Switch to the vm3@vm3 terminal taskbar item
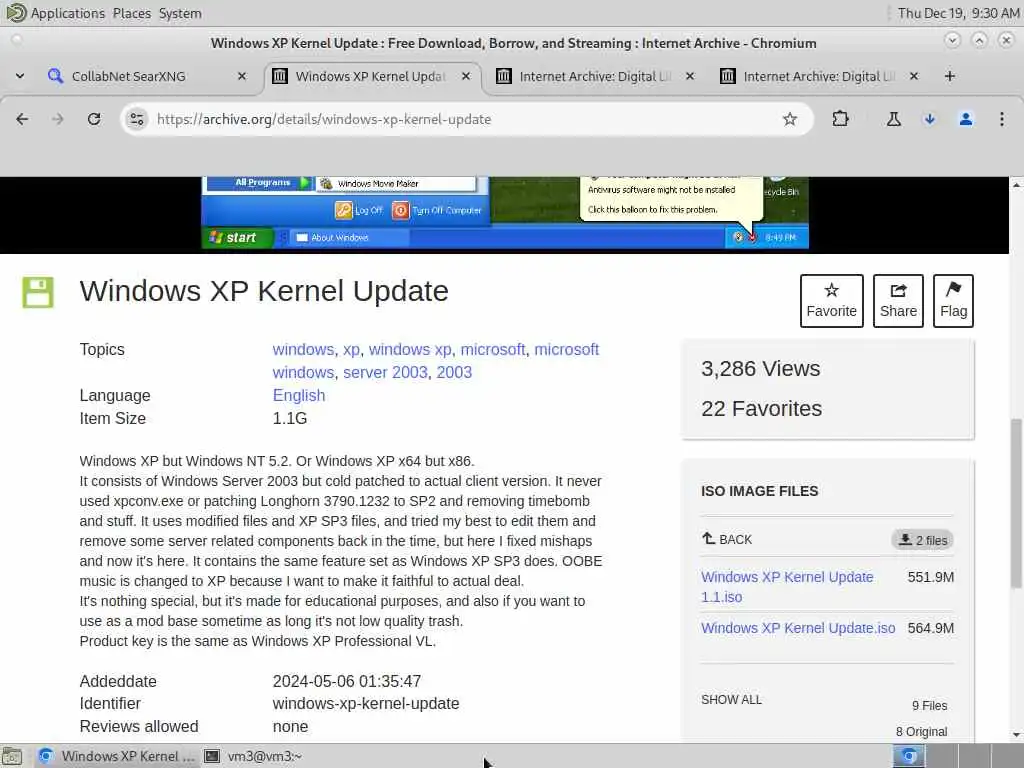This screenshot has height=768, width=1024. [x=253, y=756]
